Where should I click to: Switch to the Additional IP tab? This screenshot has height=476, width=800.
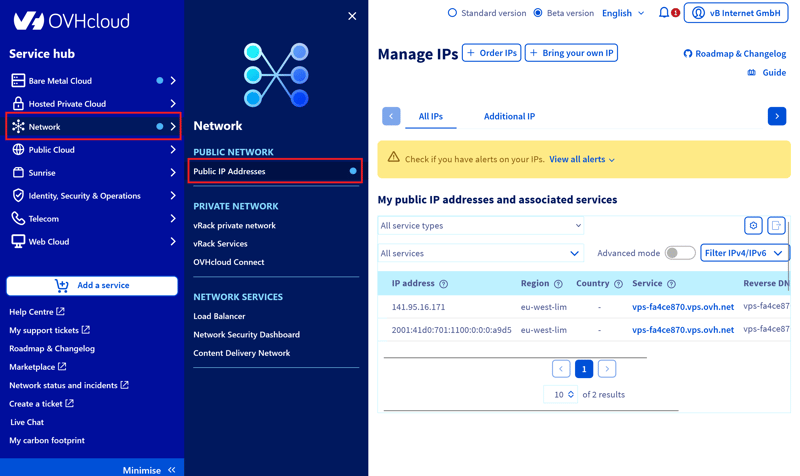509,116
